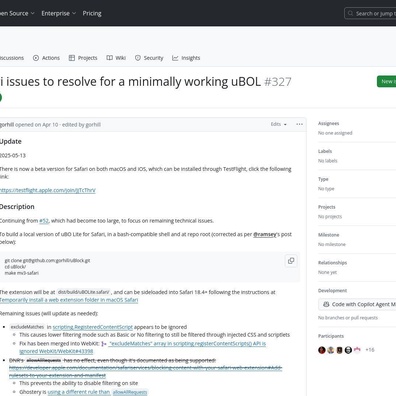The height and width of the screenshot is (396, 396).
Task: Open the comment three-dots options menu
Action: click(x=299, y=124)
